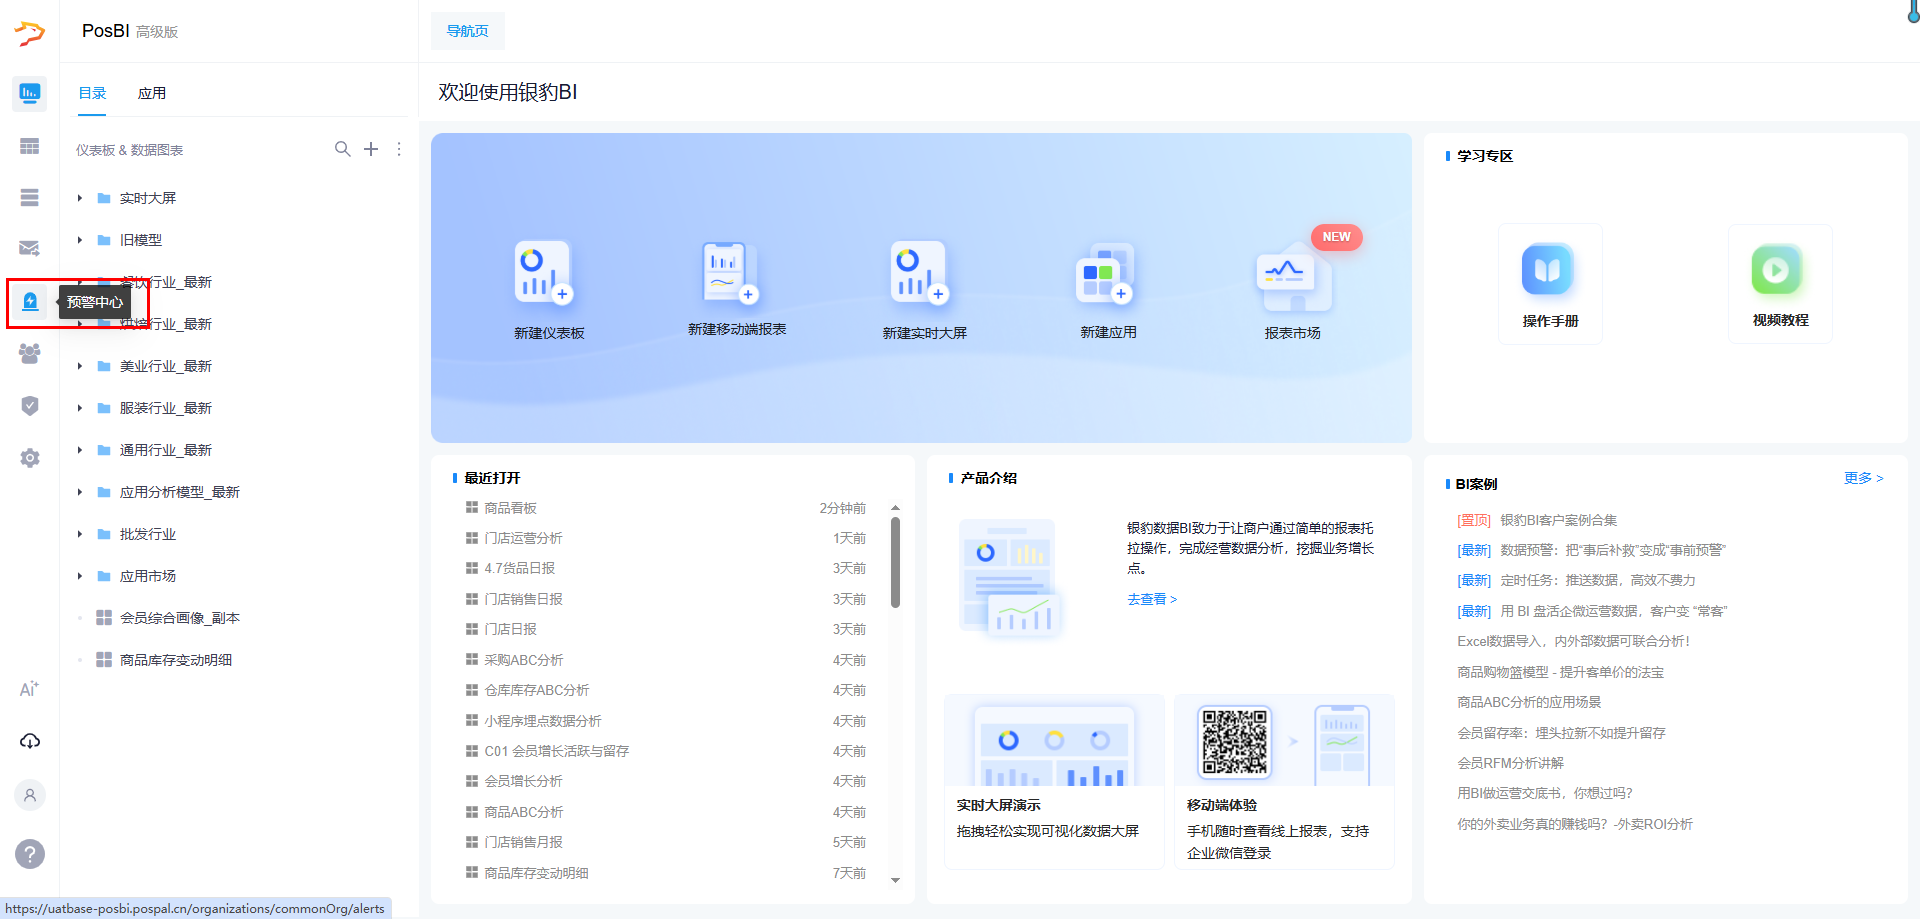The width and height of the screenshot is (1920, 919).
Task: Switch to the 应用 tab
Action: point(152,92)
